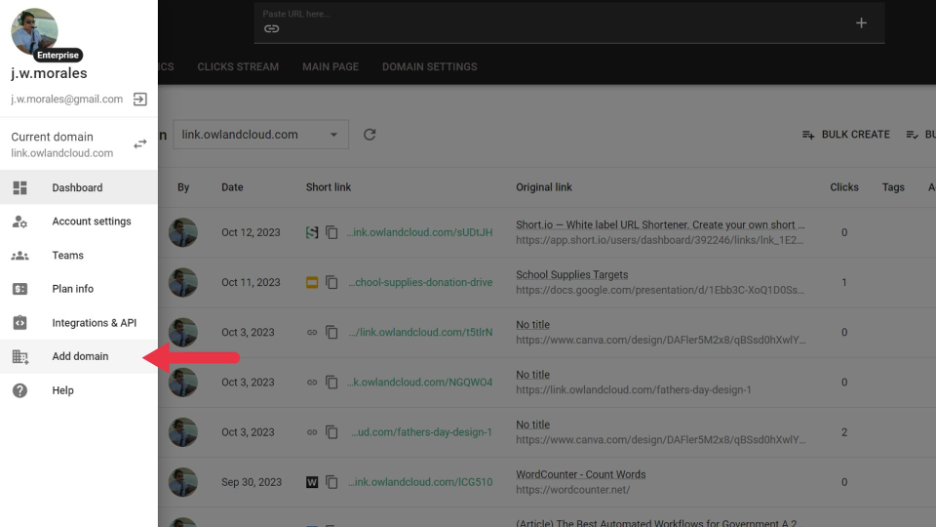Copy the t5tIrN short link
Viewport: 936px width, 528px height.
331,332
